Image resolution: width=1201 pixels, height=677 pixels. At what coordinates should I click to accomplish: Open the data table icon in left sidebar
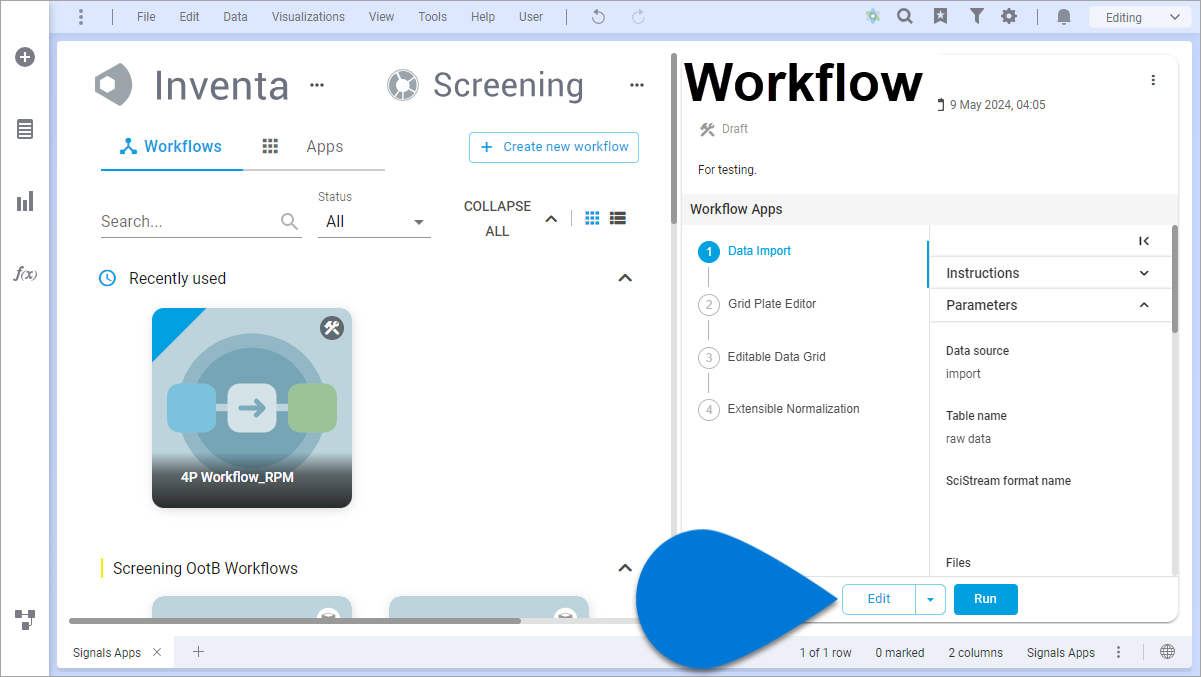25,129
